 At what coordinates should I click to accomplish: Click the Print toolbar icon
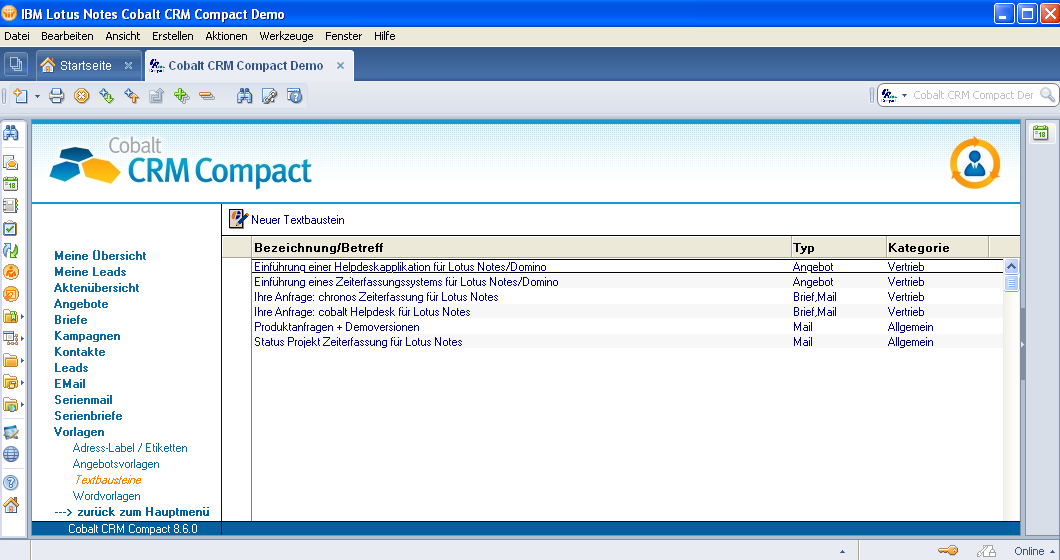click(x=57, y=96)
